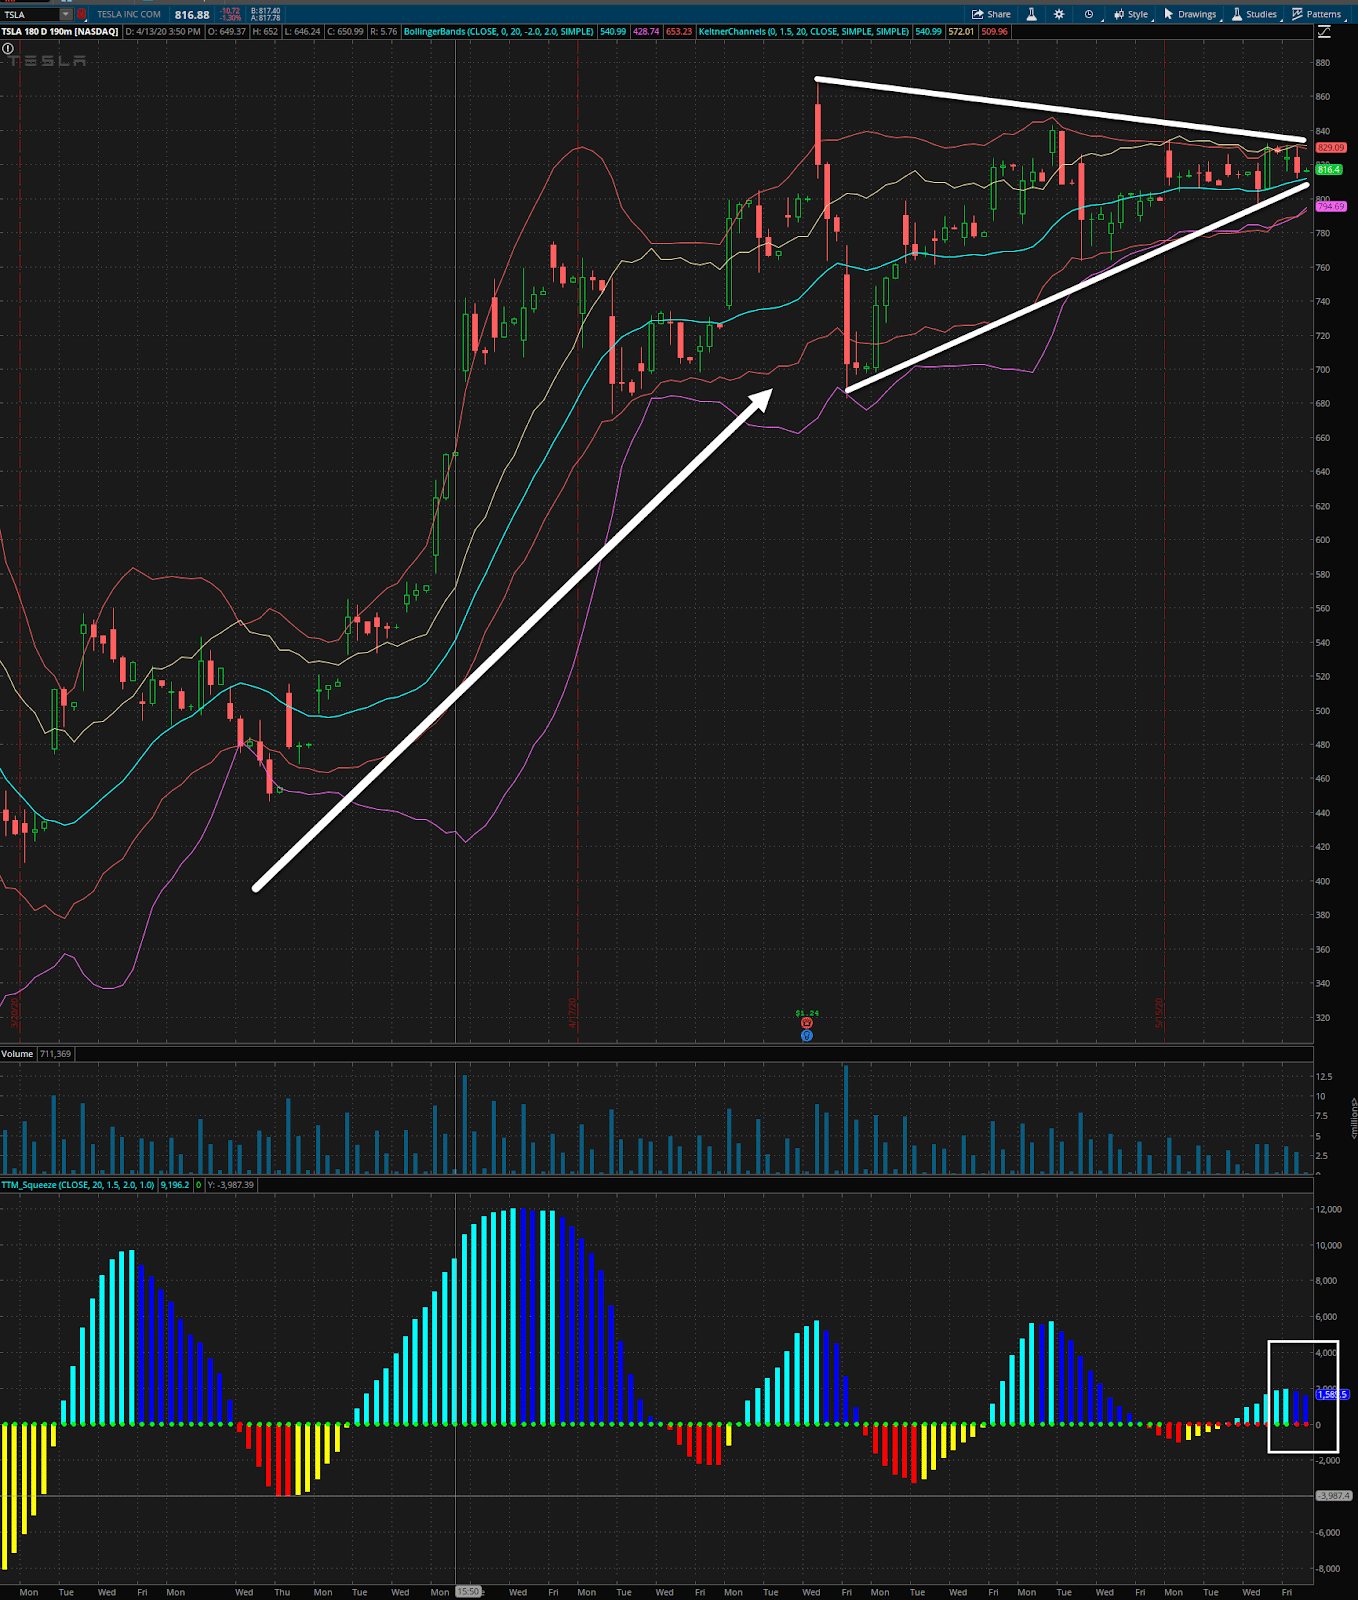The height and width of the screenshot is (1600, 1358).
Task: Click the KeltnerChannels study label
Action: point(804,32)
